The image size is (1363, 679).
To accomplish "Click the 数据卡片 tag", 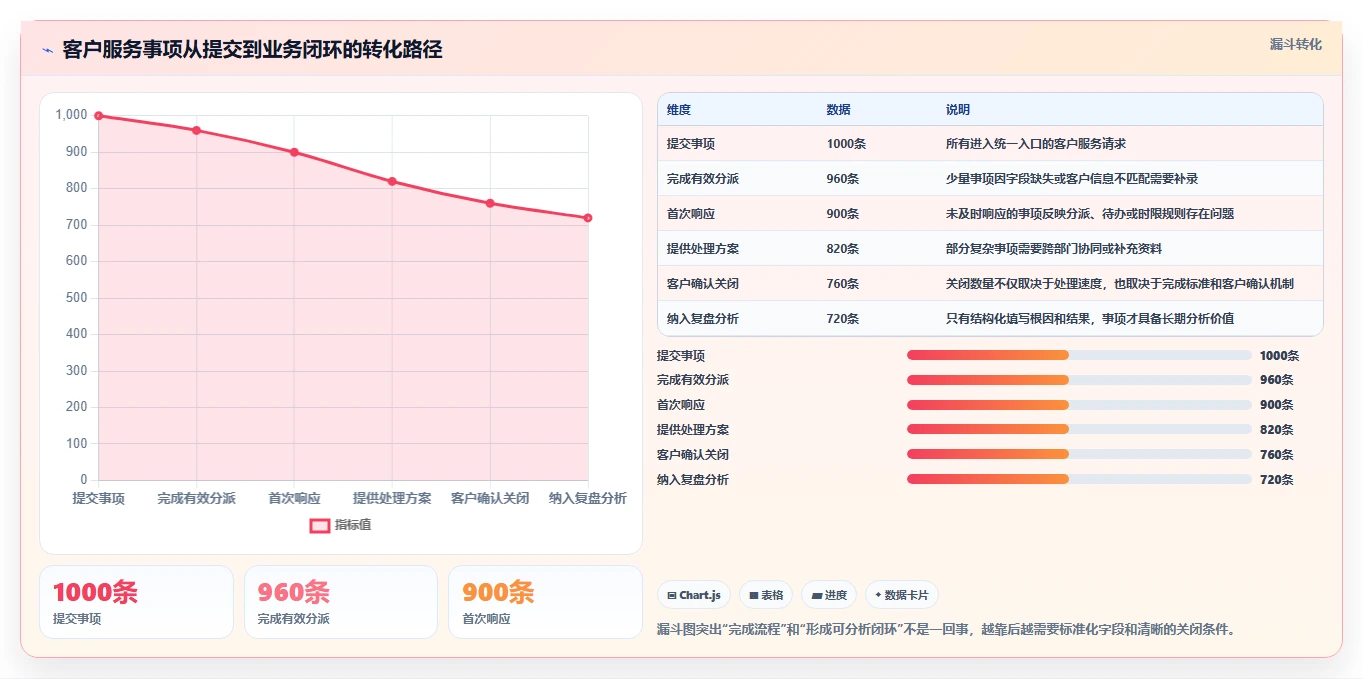I will coord(902,595).
